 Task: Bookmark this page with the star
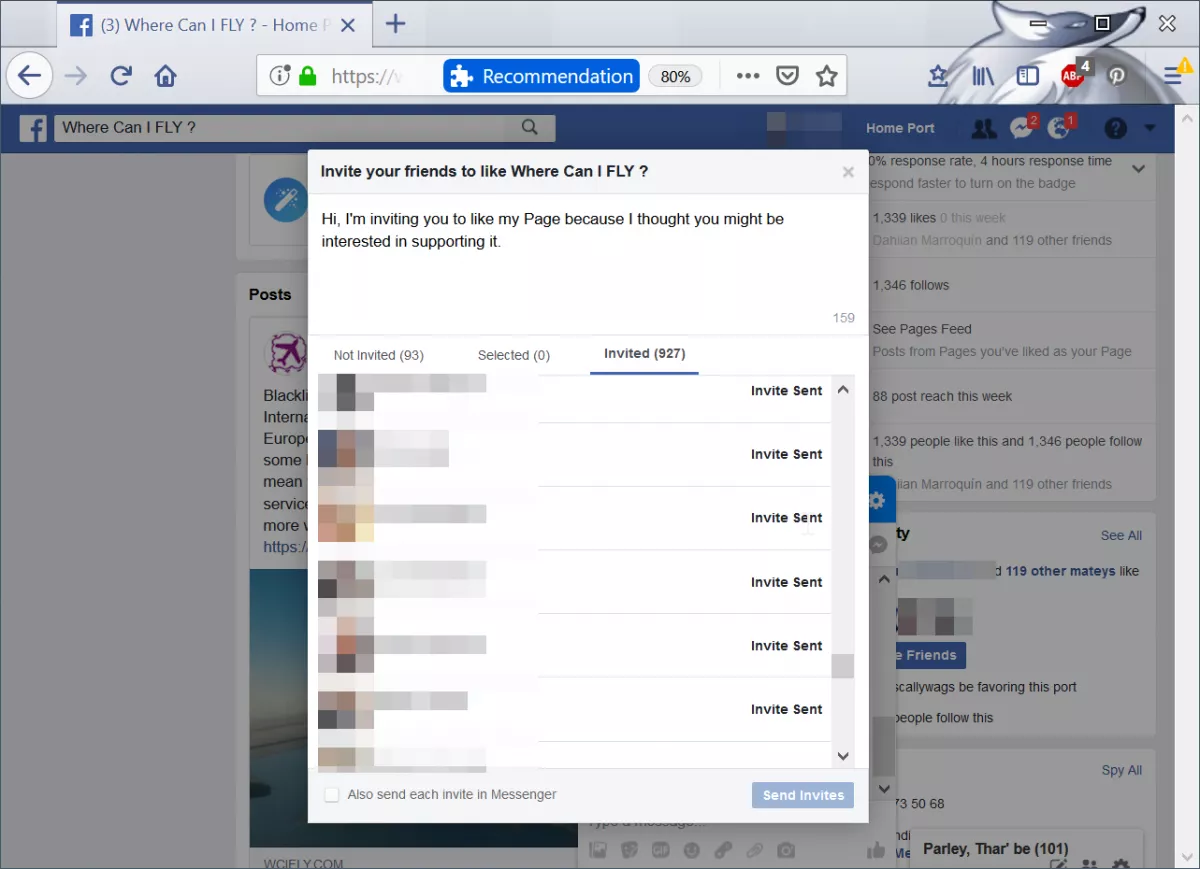pos(826,76)
